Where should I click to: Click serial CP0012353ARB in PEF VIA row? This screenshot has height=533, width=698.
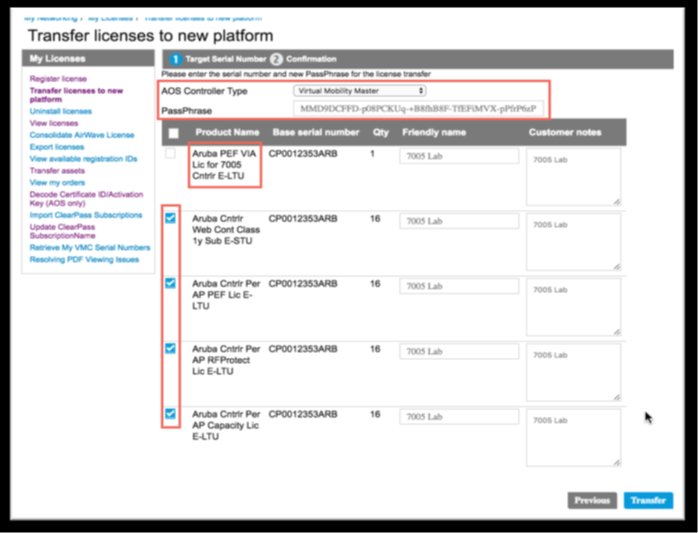coord(303,154)
